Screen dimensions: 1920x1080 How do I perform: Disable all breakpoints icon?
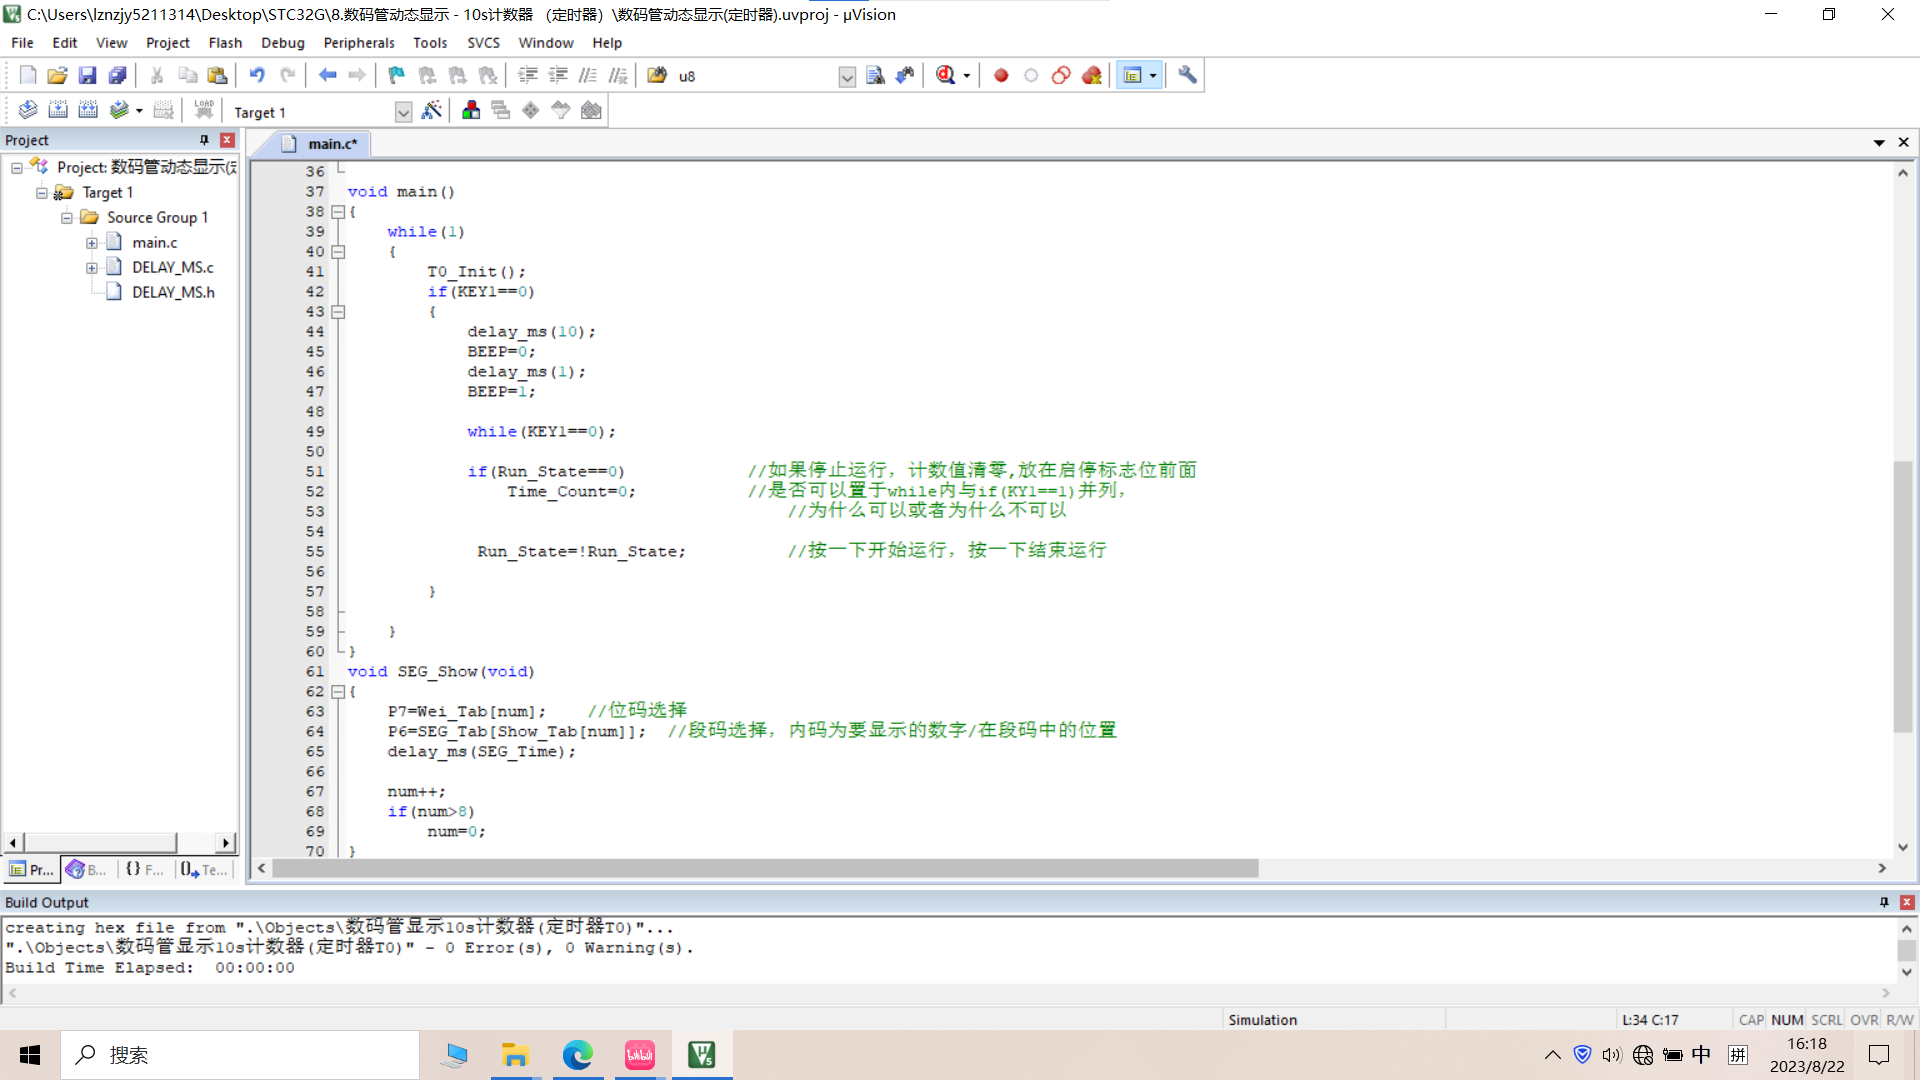[x=1061, y=75]
